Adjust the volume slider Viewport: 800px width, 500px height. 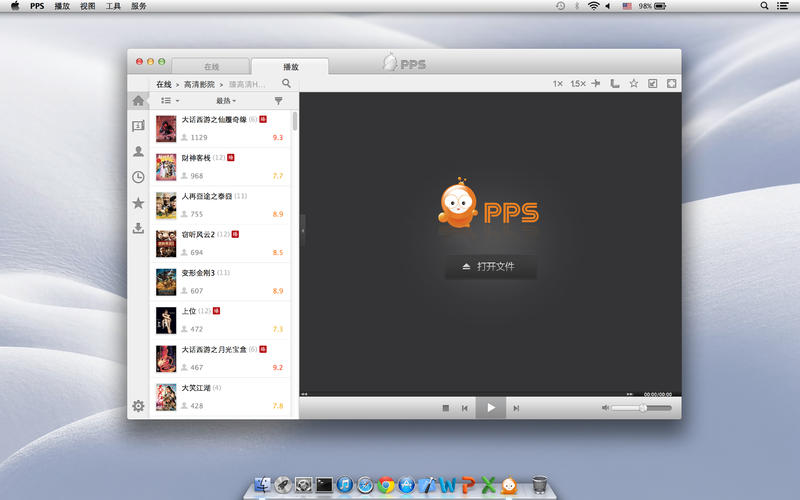click(x=642, y=408)
